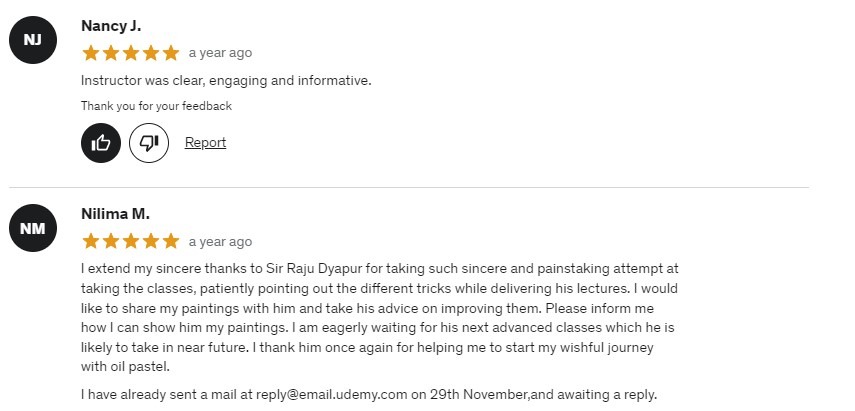
Task: Click the thumbs up helpful button
Action: pos(101,142)
